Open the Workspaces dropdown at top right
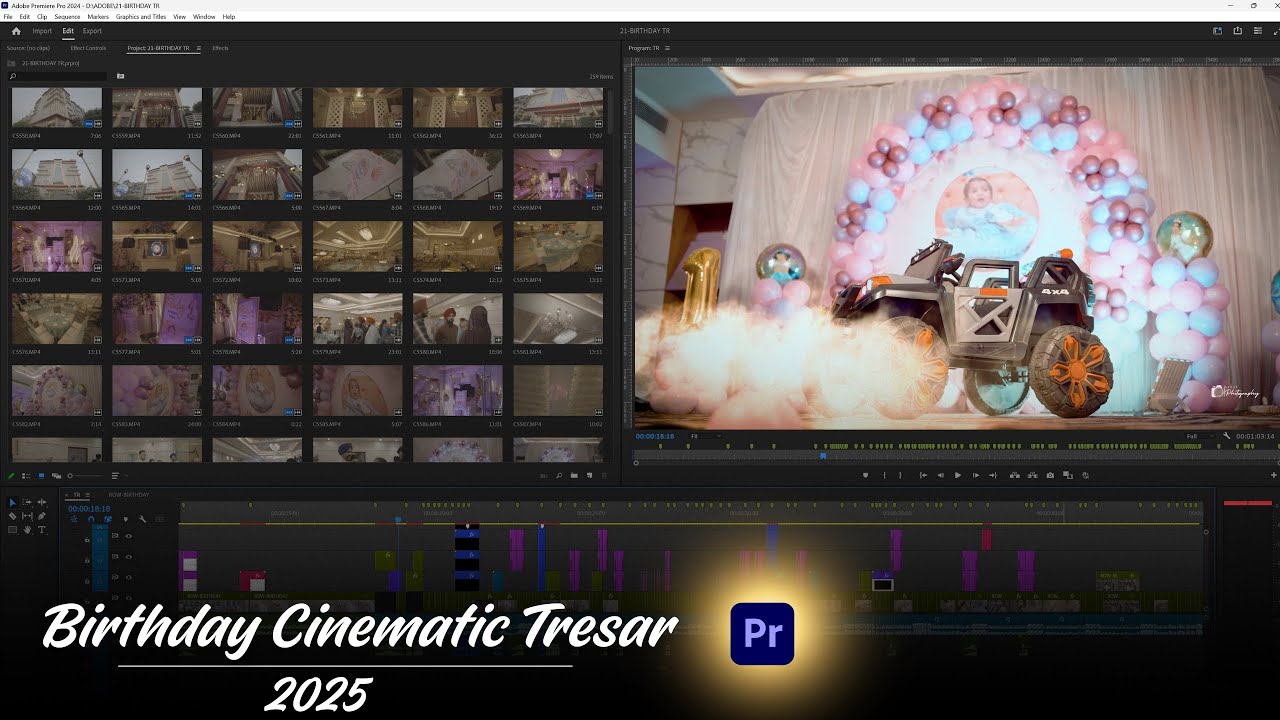 pos(1217,31)
